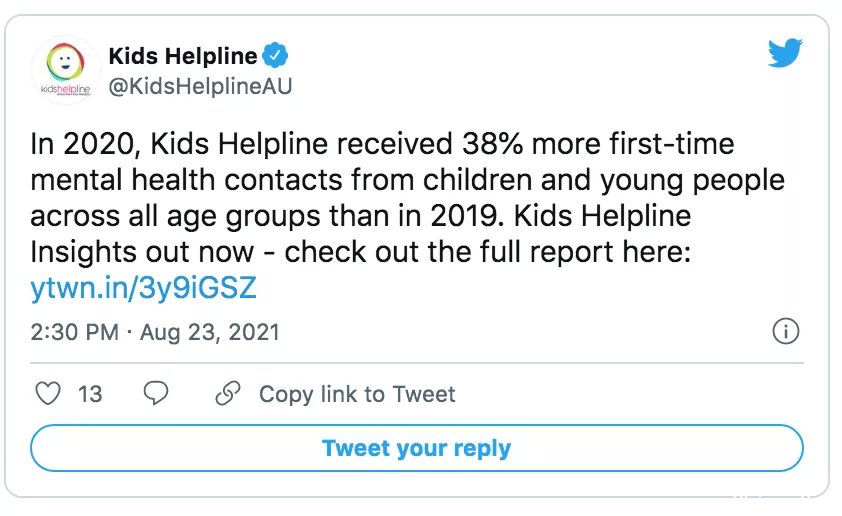Click the text 'Insights out now'
842x516 pixels.
pyautogui.click(x=142, y=252)
